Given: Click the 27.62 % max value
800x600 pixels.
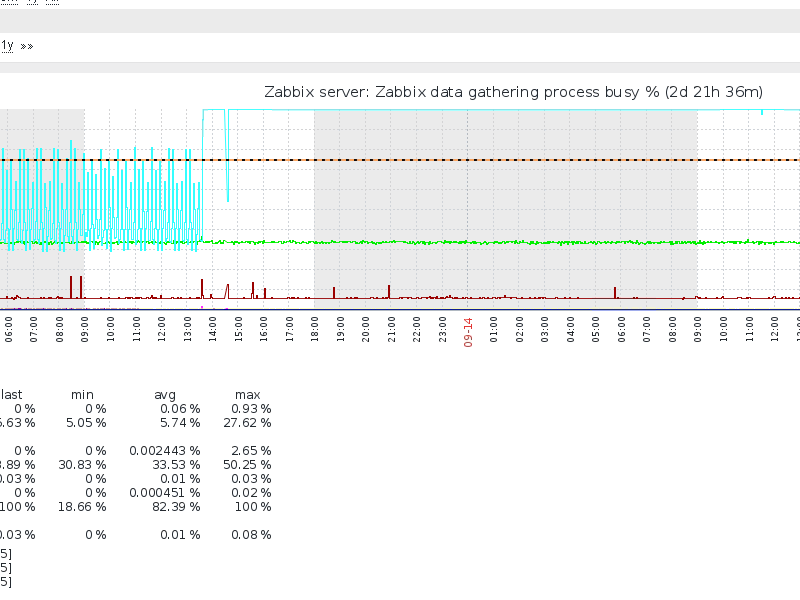Looking at the screenshot, I should point(247,423).
